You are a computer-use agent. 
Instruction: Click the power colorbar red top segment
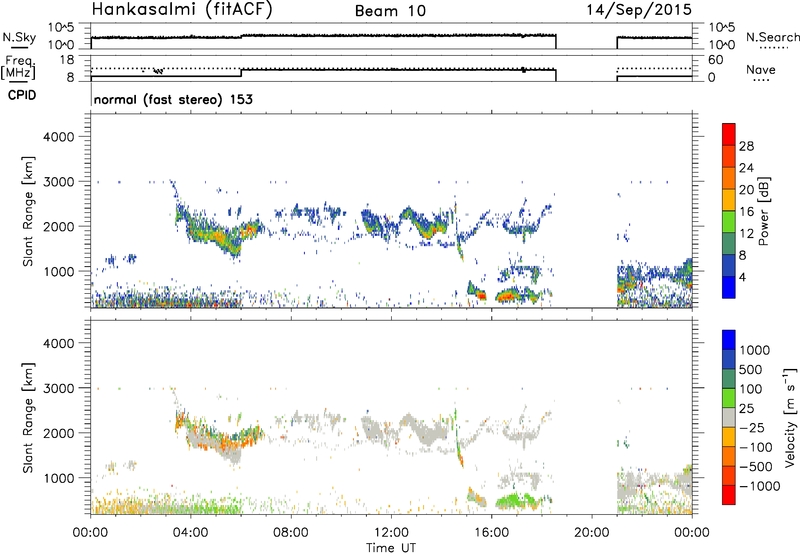pos(729,134)
